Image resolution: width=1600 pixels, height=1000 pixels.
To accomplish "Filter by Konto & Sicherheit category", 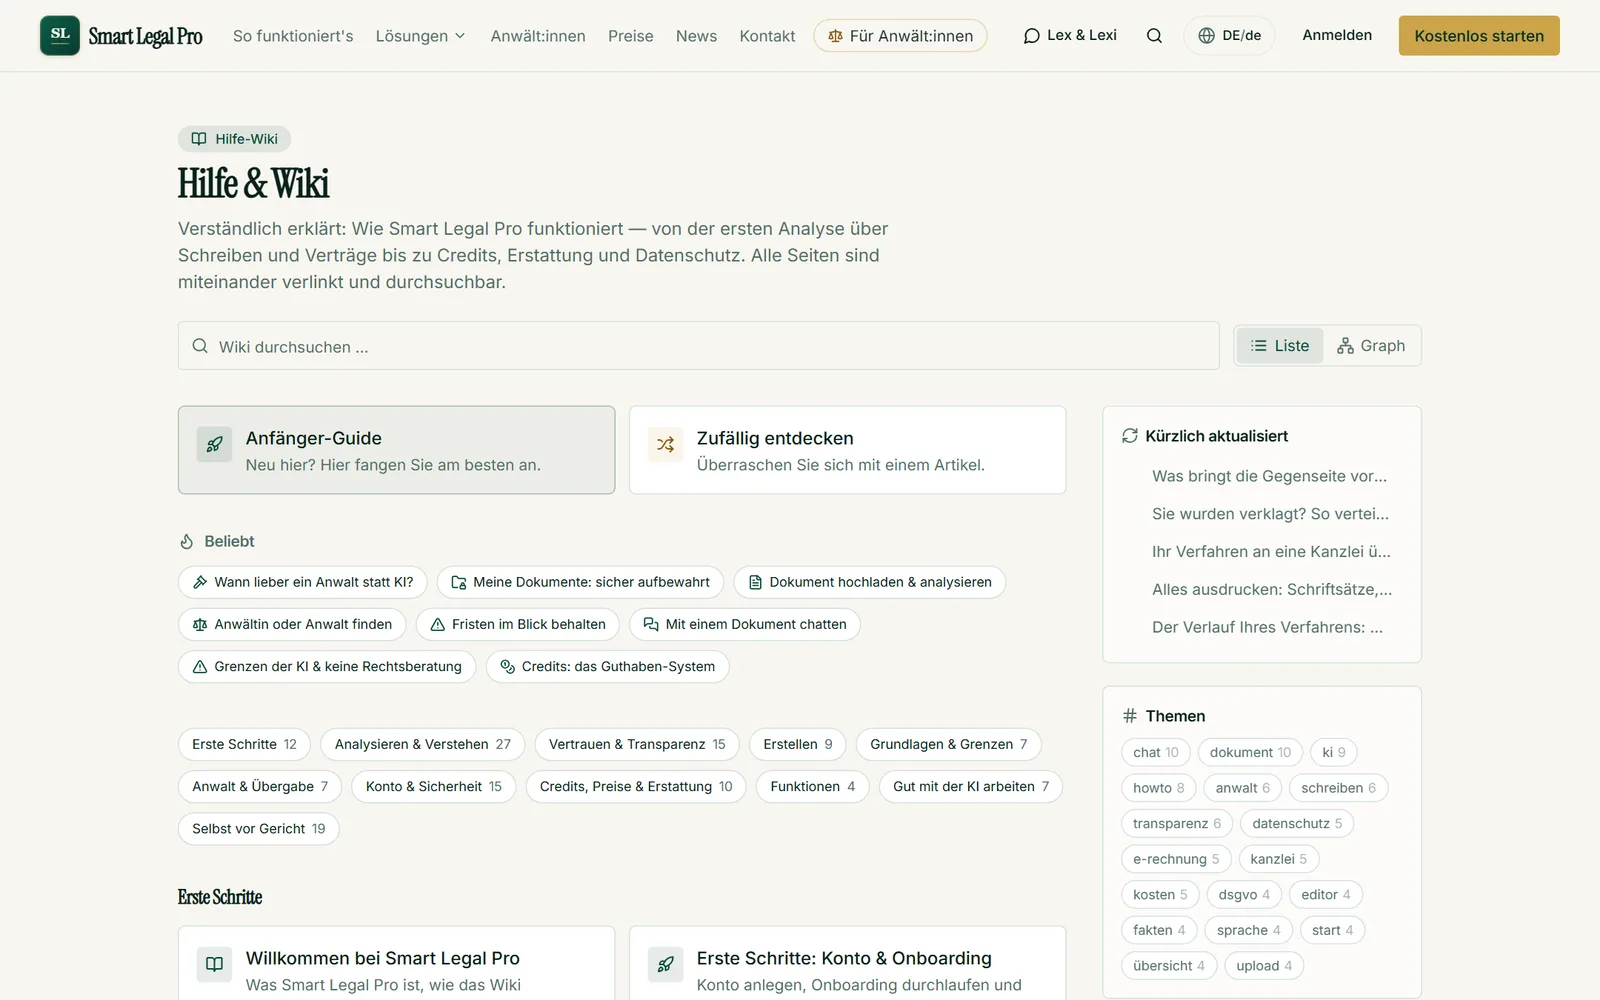I will (434, 786).
